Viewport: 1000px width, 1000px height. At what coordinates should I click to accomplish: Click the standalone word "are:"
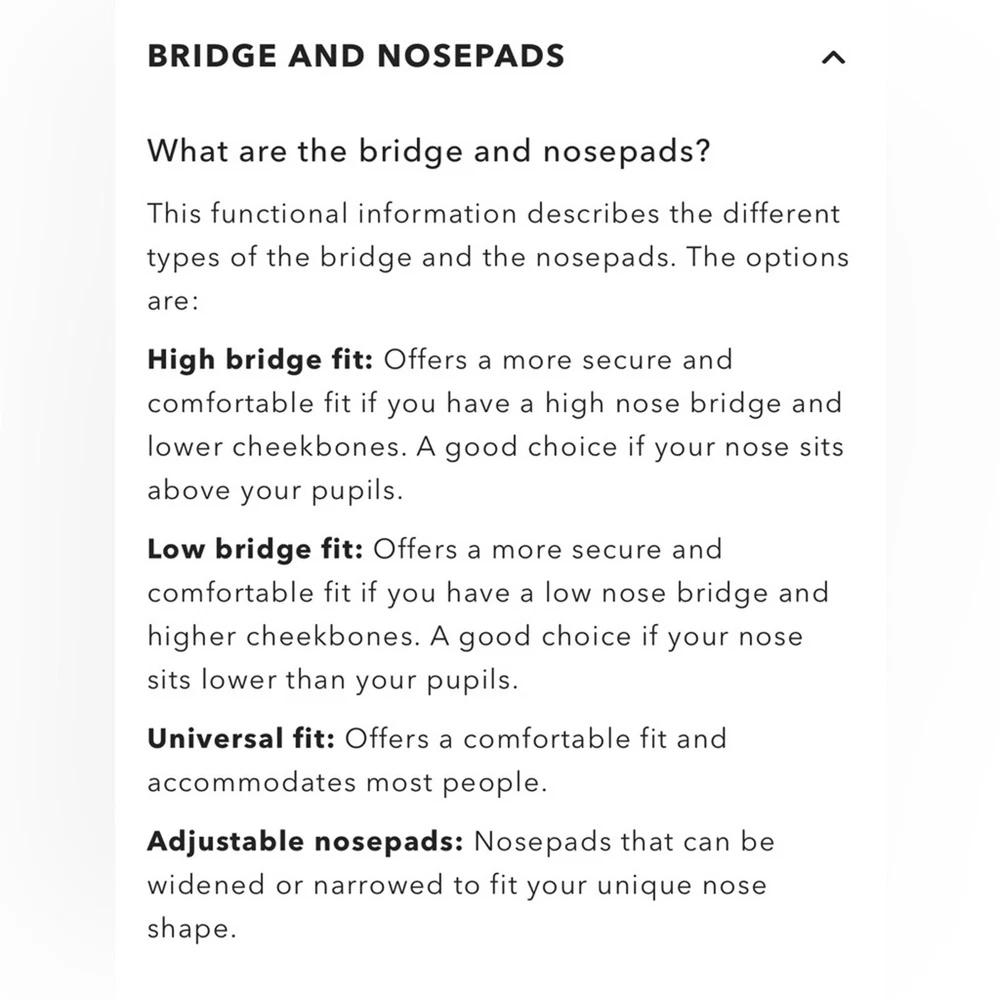(x=173, y=301)
